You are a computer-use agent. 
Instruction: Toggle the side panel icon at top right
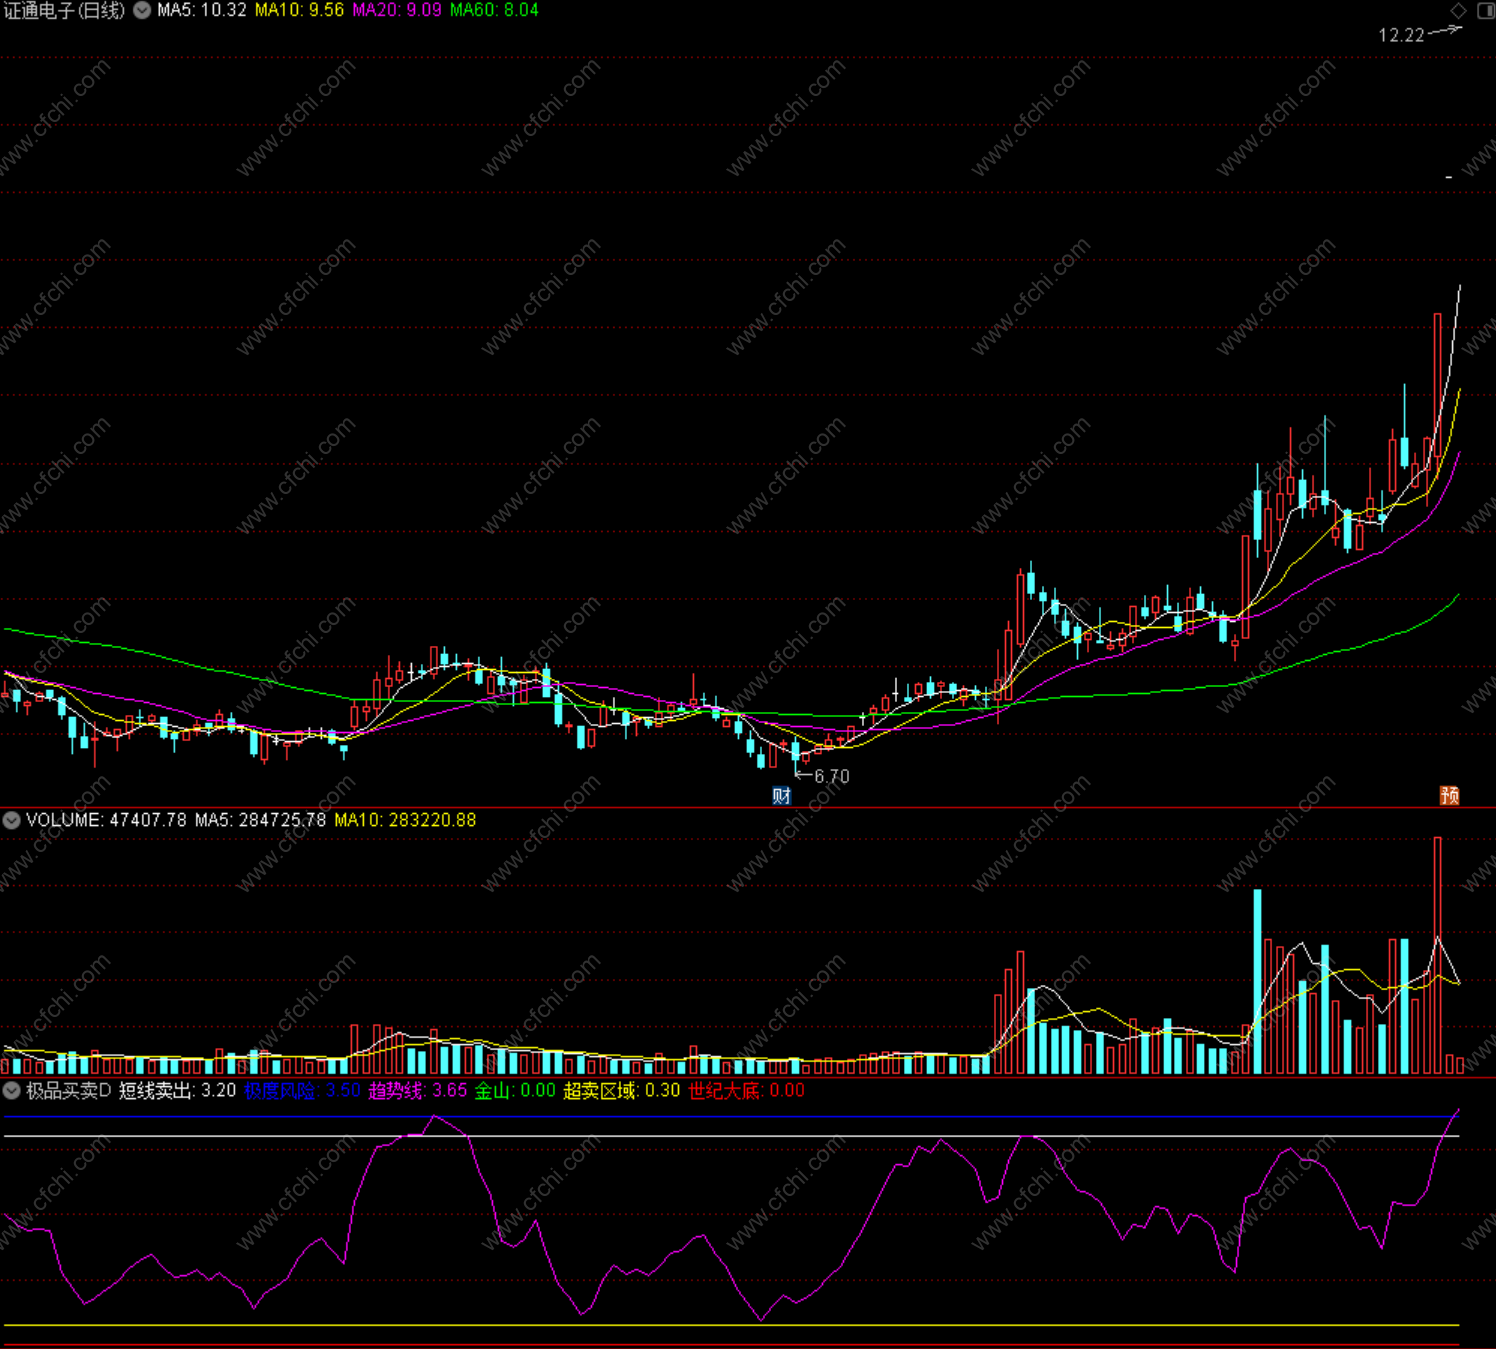coord(1484,10)
